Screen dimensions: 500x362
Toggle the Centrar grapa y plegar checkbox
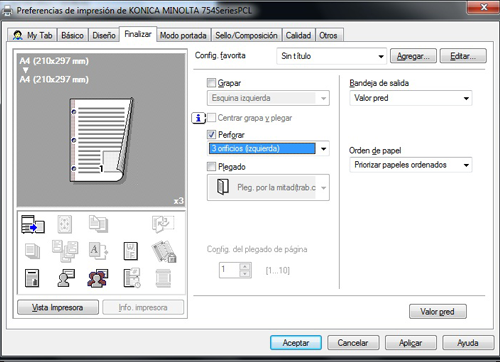(211, 118)
